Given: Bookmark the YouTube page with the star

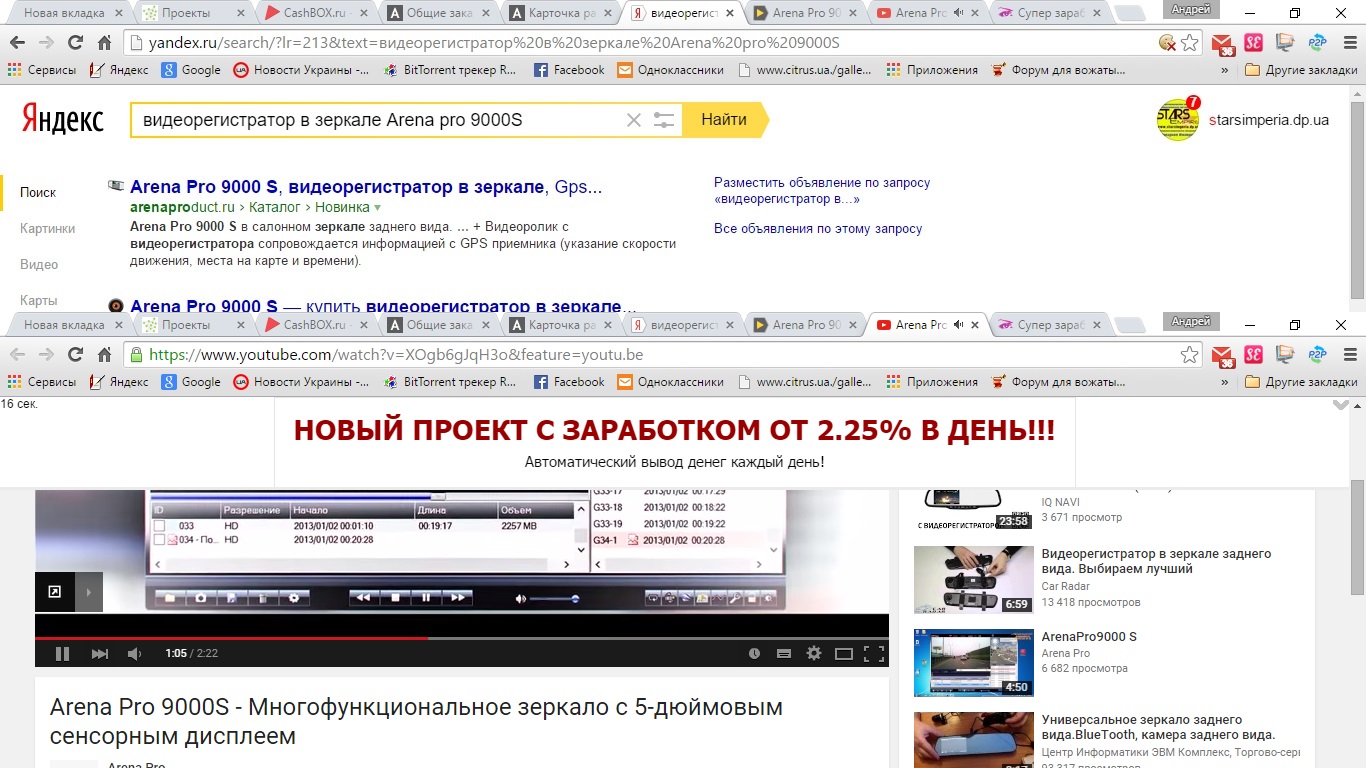Looking at the screenshot, I should tap(1190, 354).
